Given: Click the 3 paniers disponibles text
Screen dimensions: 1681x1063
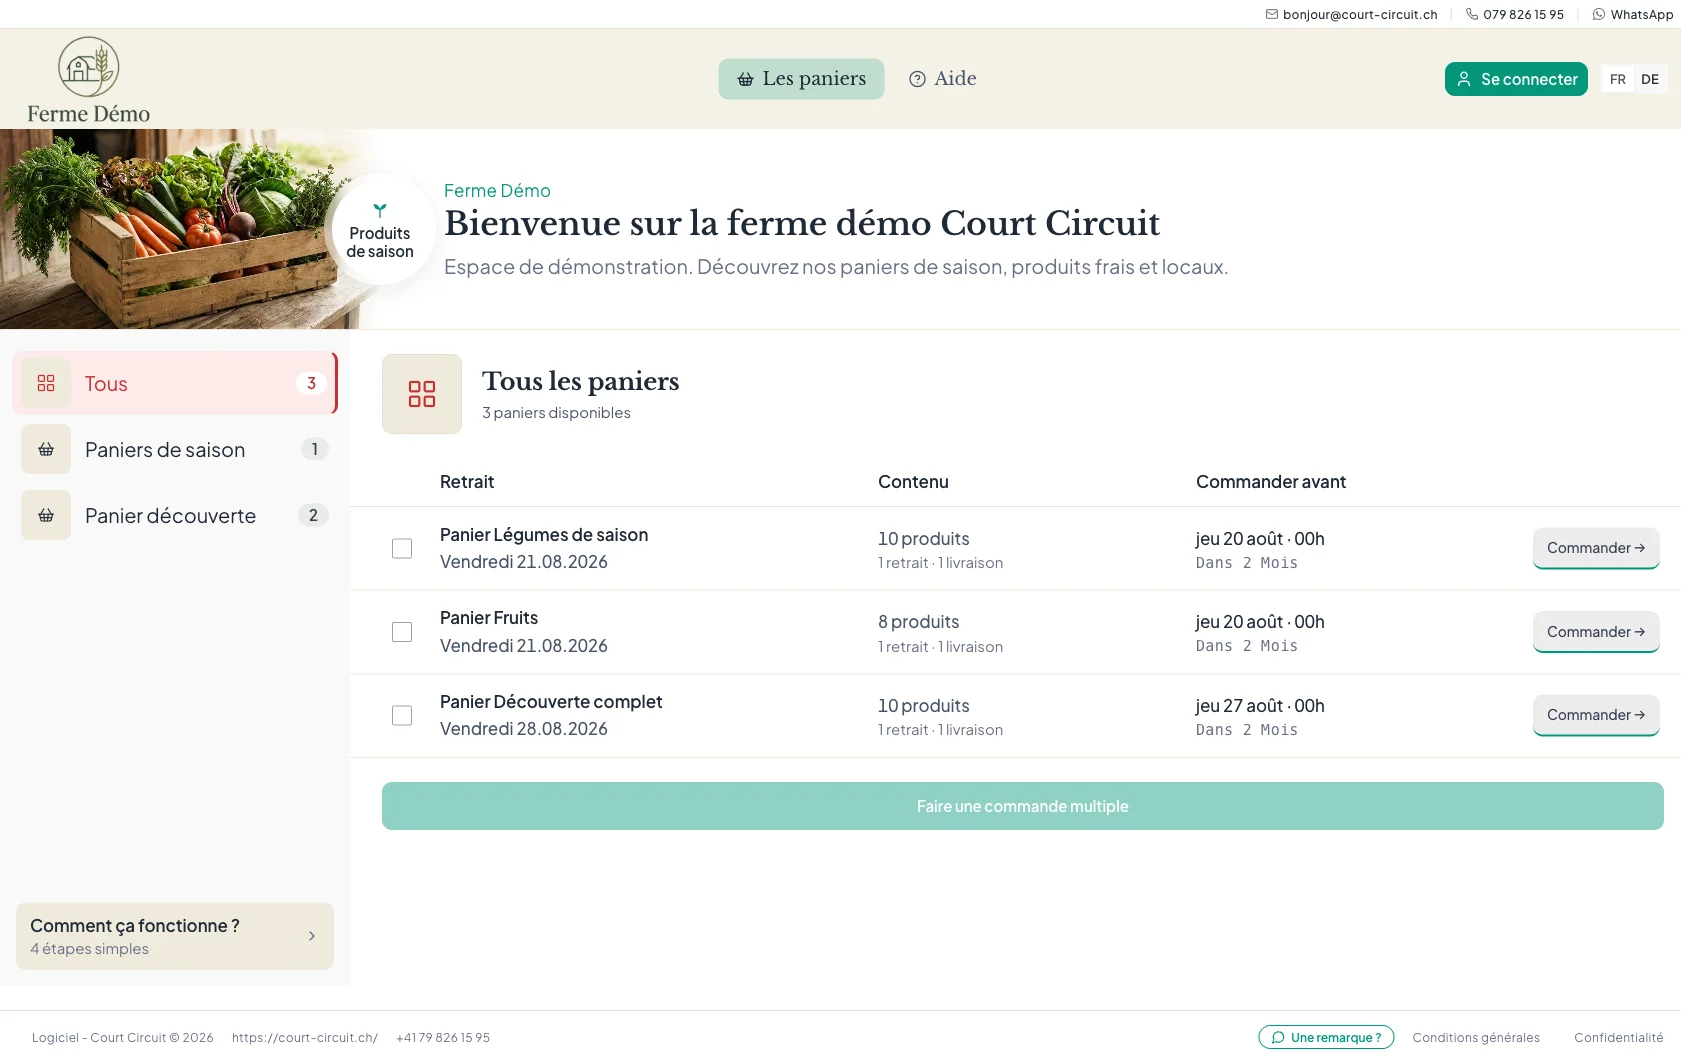Looking at the screenshot, I should 556,413.
